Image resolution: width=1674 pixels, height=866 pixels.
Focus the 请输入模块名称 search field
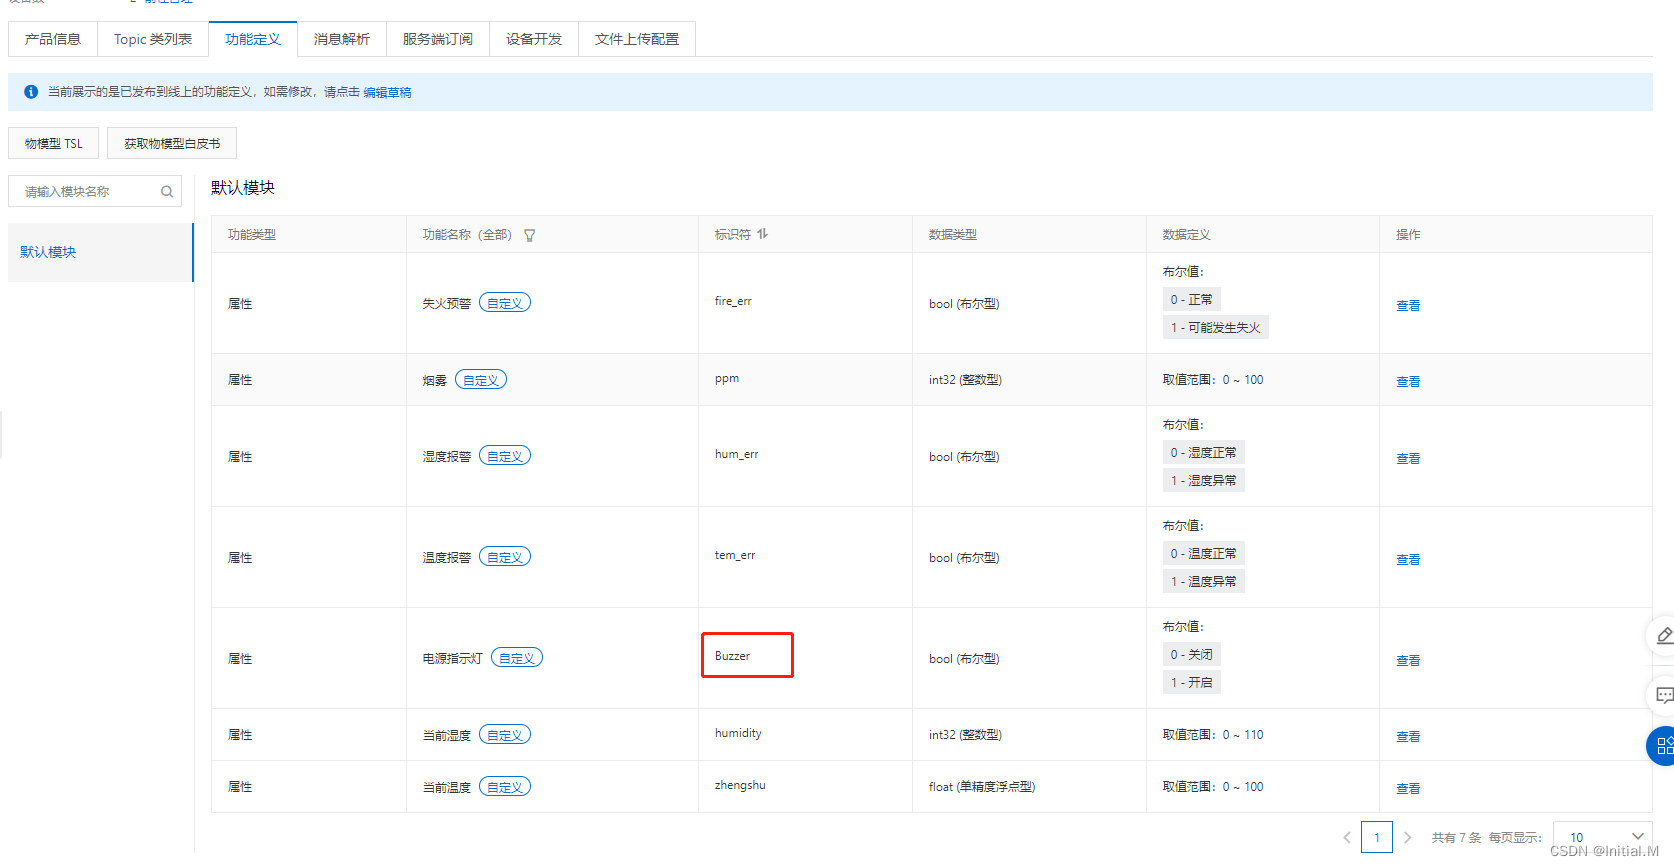[x=95, y=191]
